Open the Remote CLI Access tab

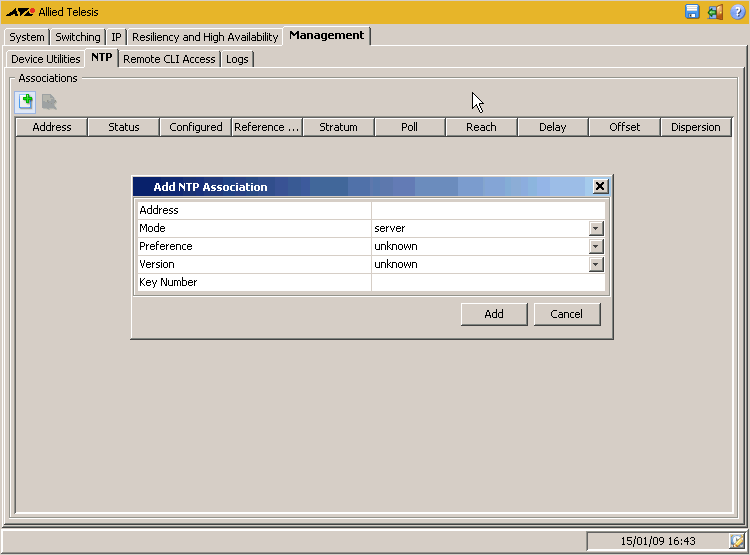pyautogui.click(x=169, y=59)
